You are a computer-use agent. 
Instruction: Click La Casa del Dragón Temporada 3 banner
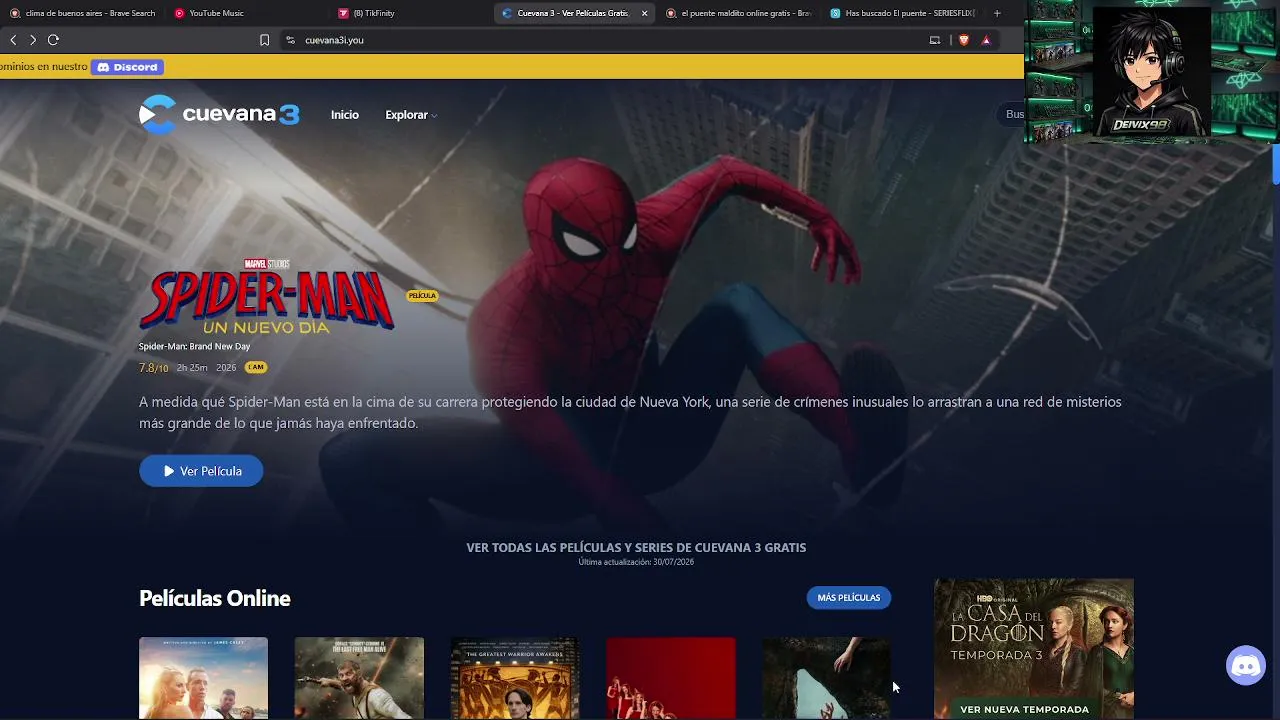pos(1034,648)
